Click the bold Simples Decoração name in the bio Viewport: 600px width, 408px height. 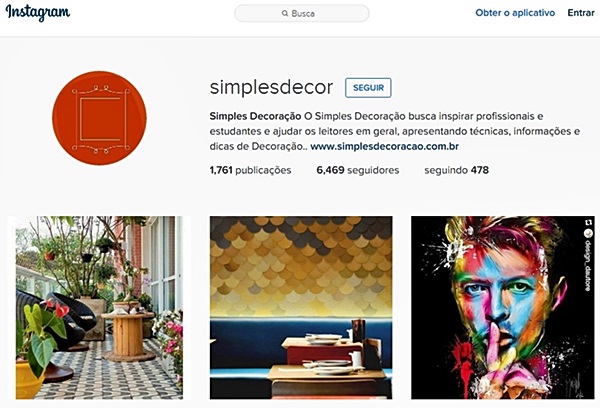(255, 116)
